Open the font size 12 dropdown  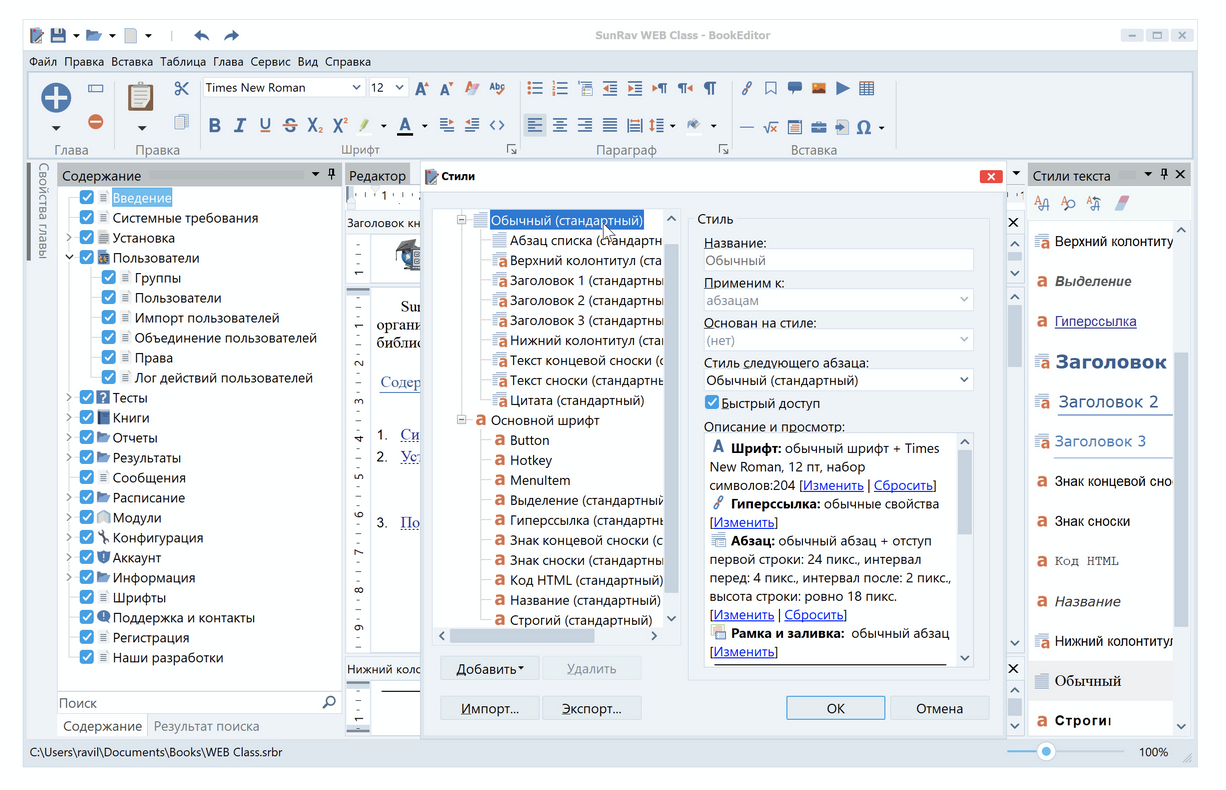[x=400, y=88]
